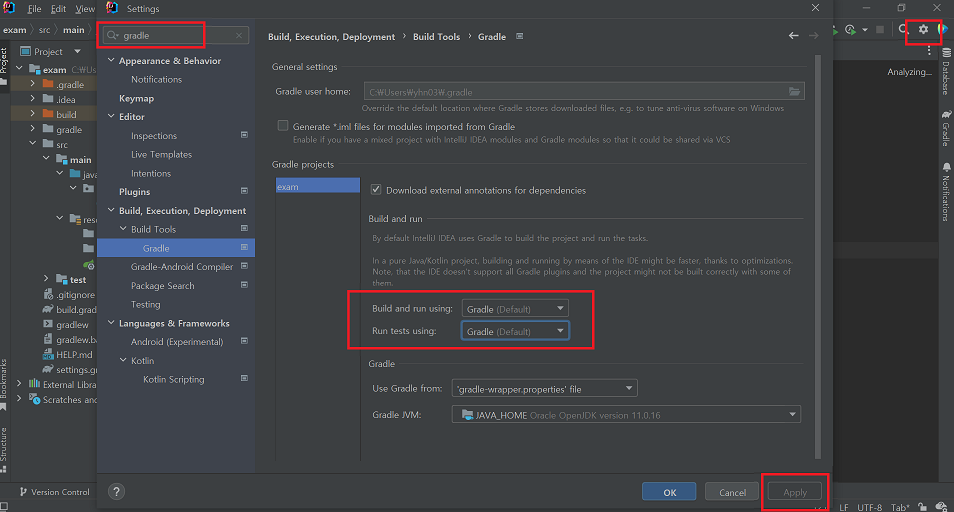Open the IDE settings gear icon
Image resolution: width=954 pixels, height=512 pixels.
923,29
